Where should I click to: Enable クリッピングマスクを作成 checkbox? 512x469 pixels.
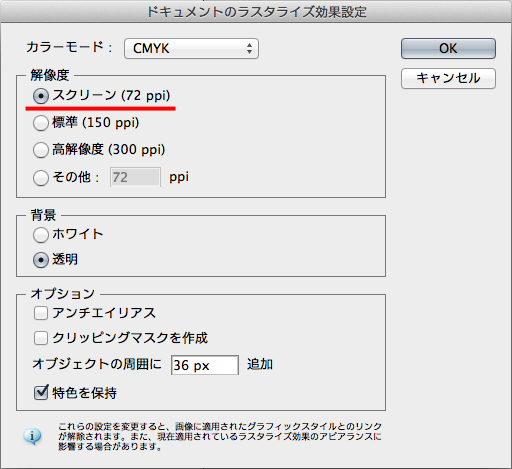click(x=41, y=338)
